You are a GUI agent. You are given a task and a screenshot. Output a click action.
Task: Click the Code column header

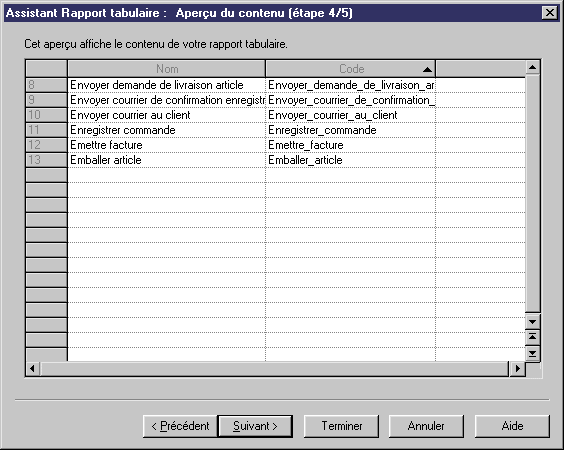click(x=351, y=69)
